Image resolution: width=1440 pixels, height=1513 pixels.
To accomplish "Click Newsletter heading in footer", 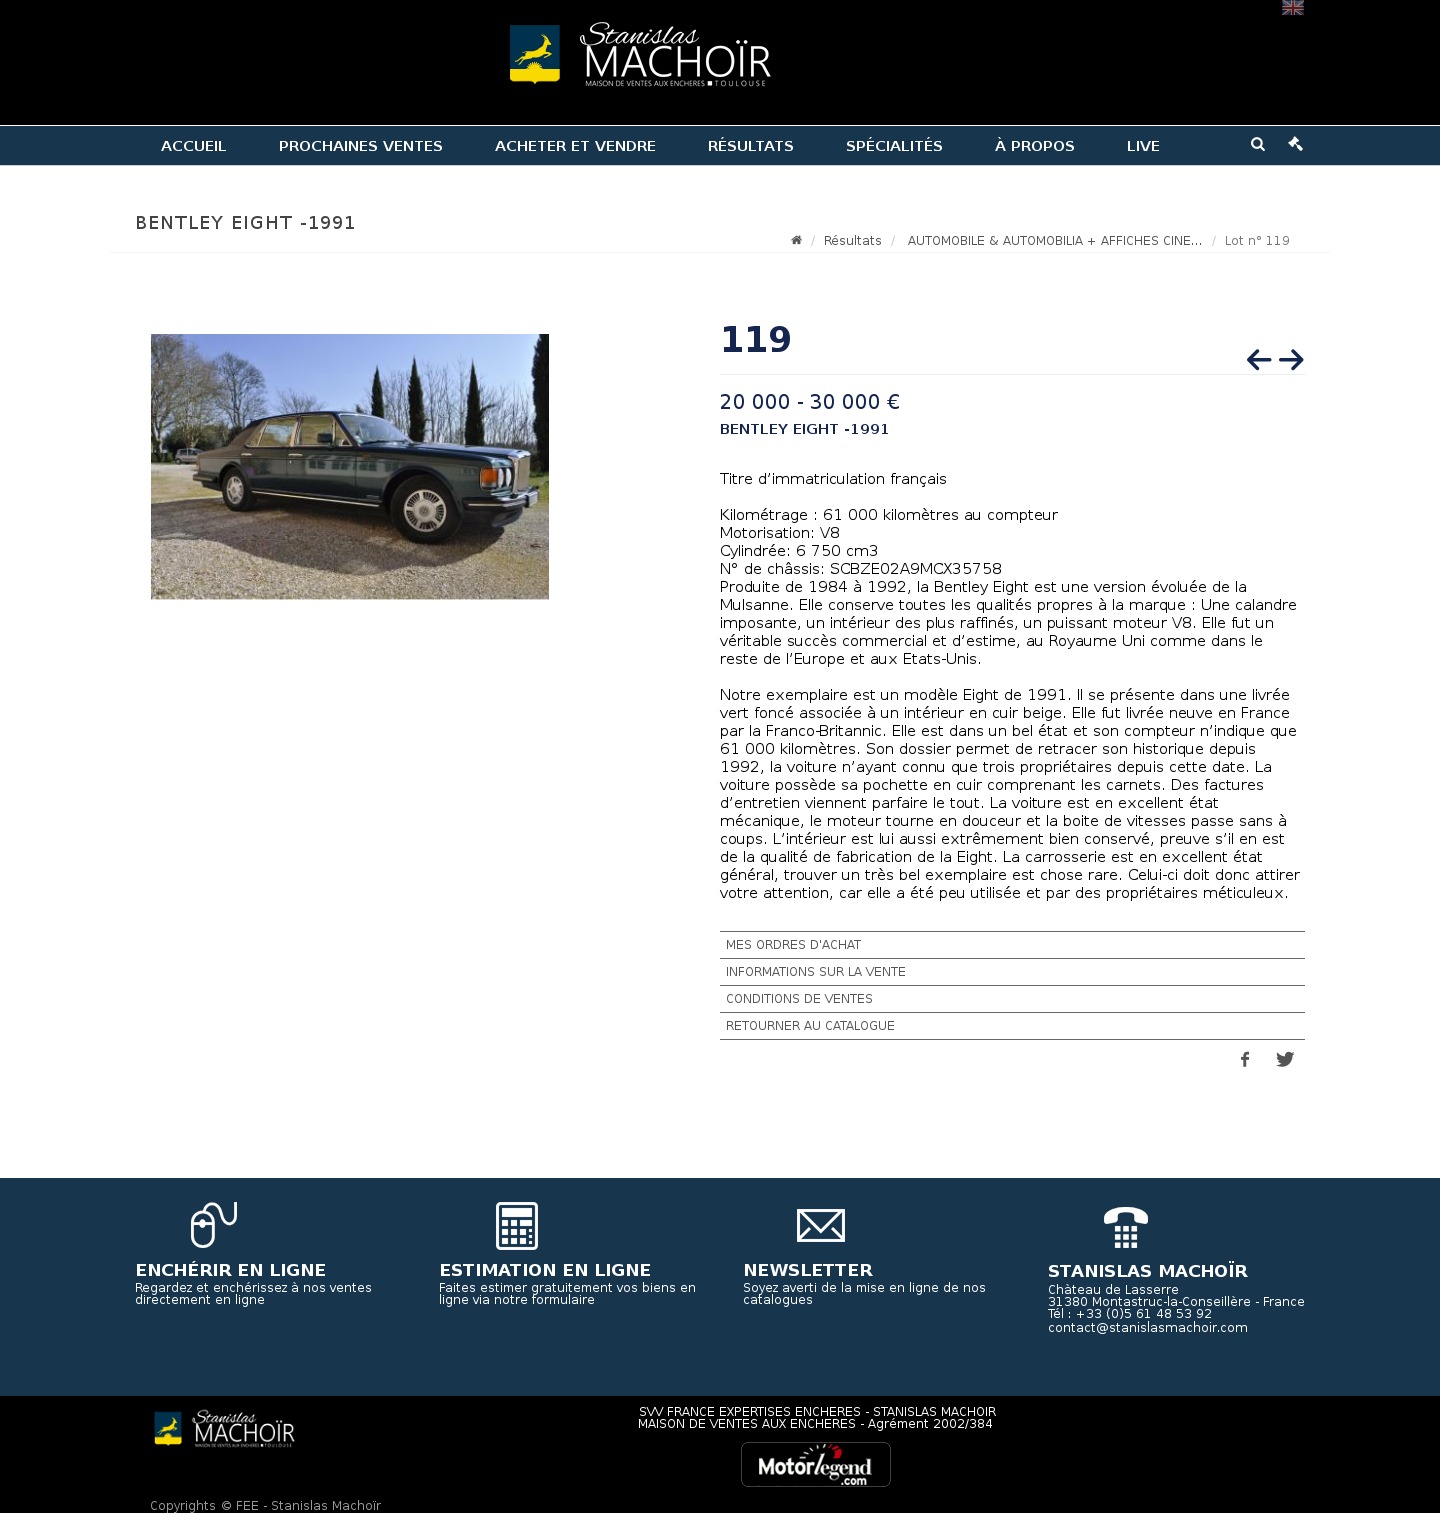I will [x=808, y=1270].
